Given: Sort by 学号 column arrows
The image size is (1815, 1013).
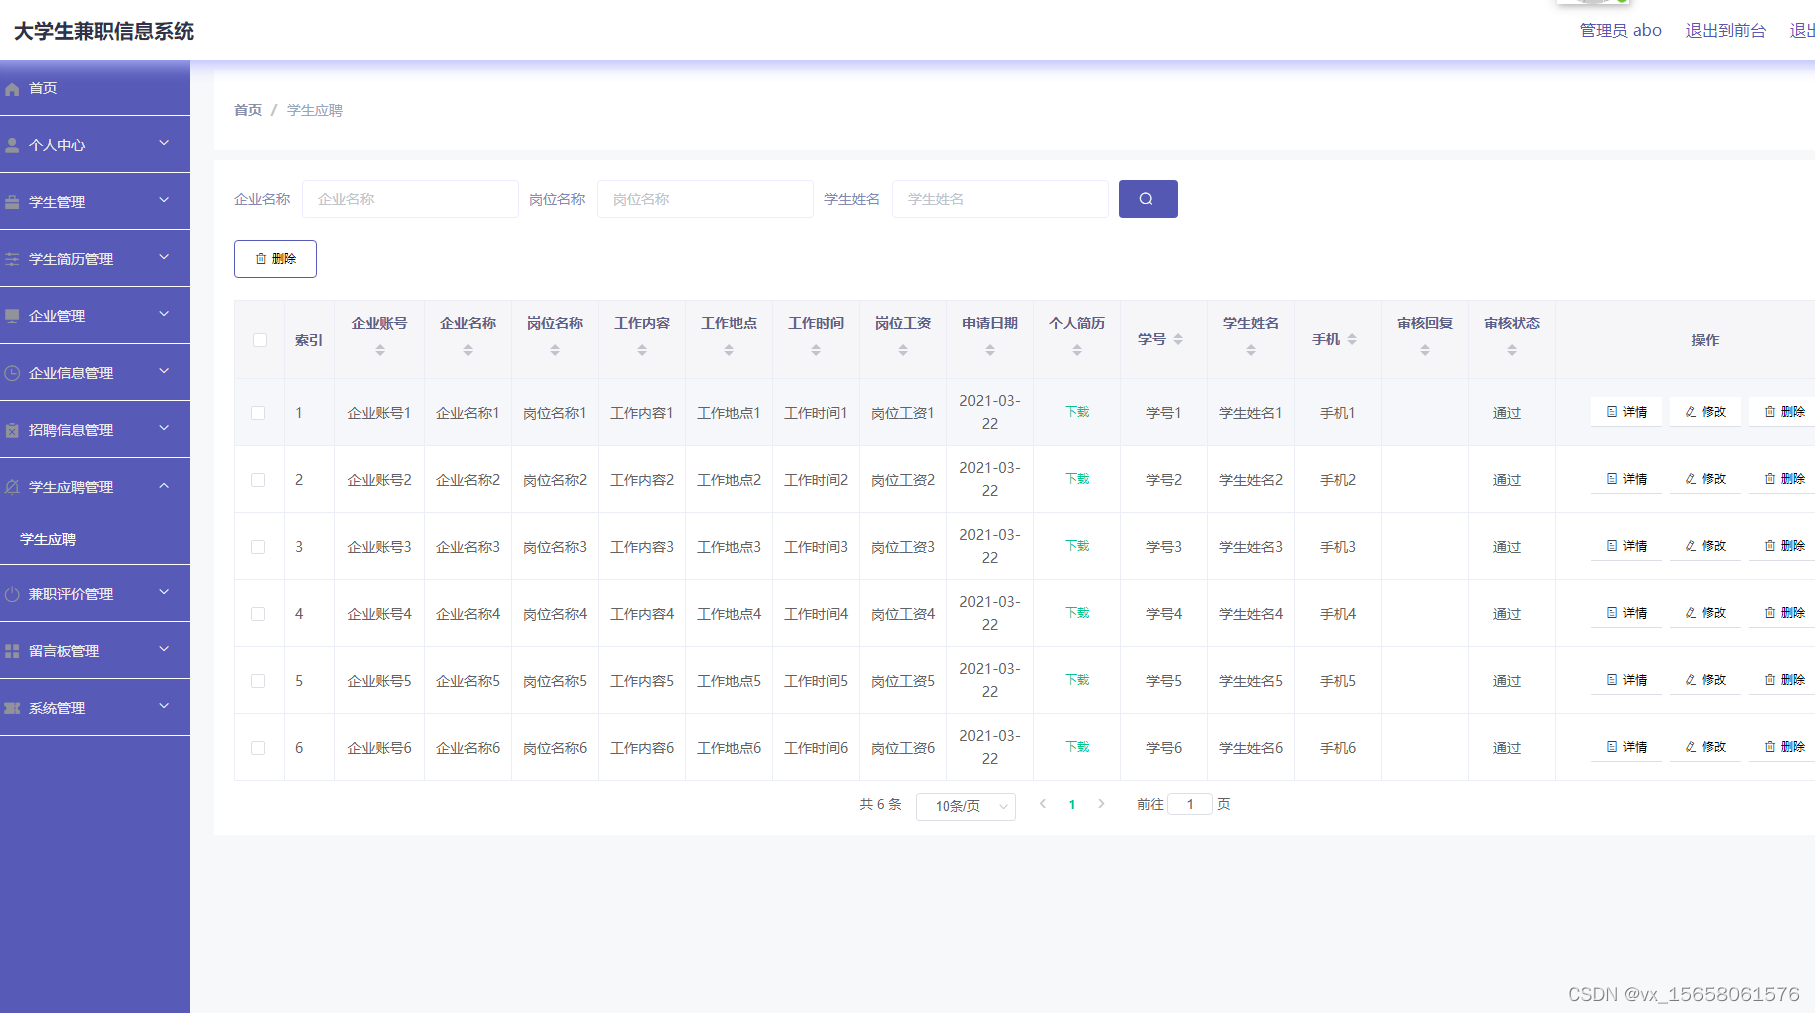Looking at the screenshot, I should pyautogui.click(x=1178, y=340).
